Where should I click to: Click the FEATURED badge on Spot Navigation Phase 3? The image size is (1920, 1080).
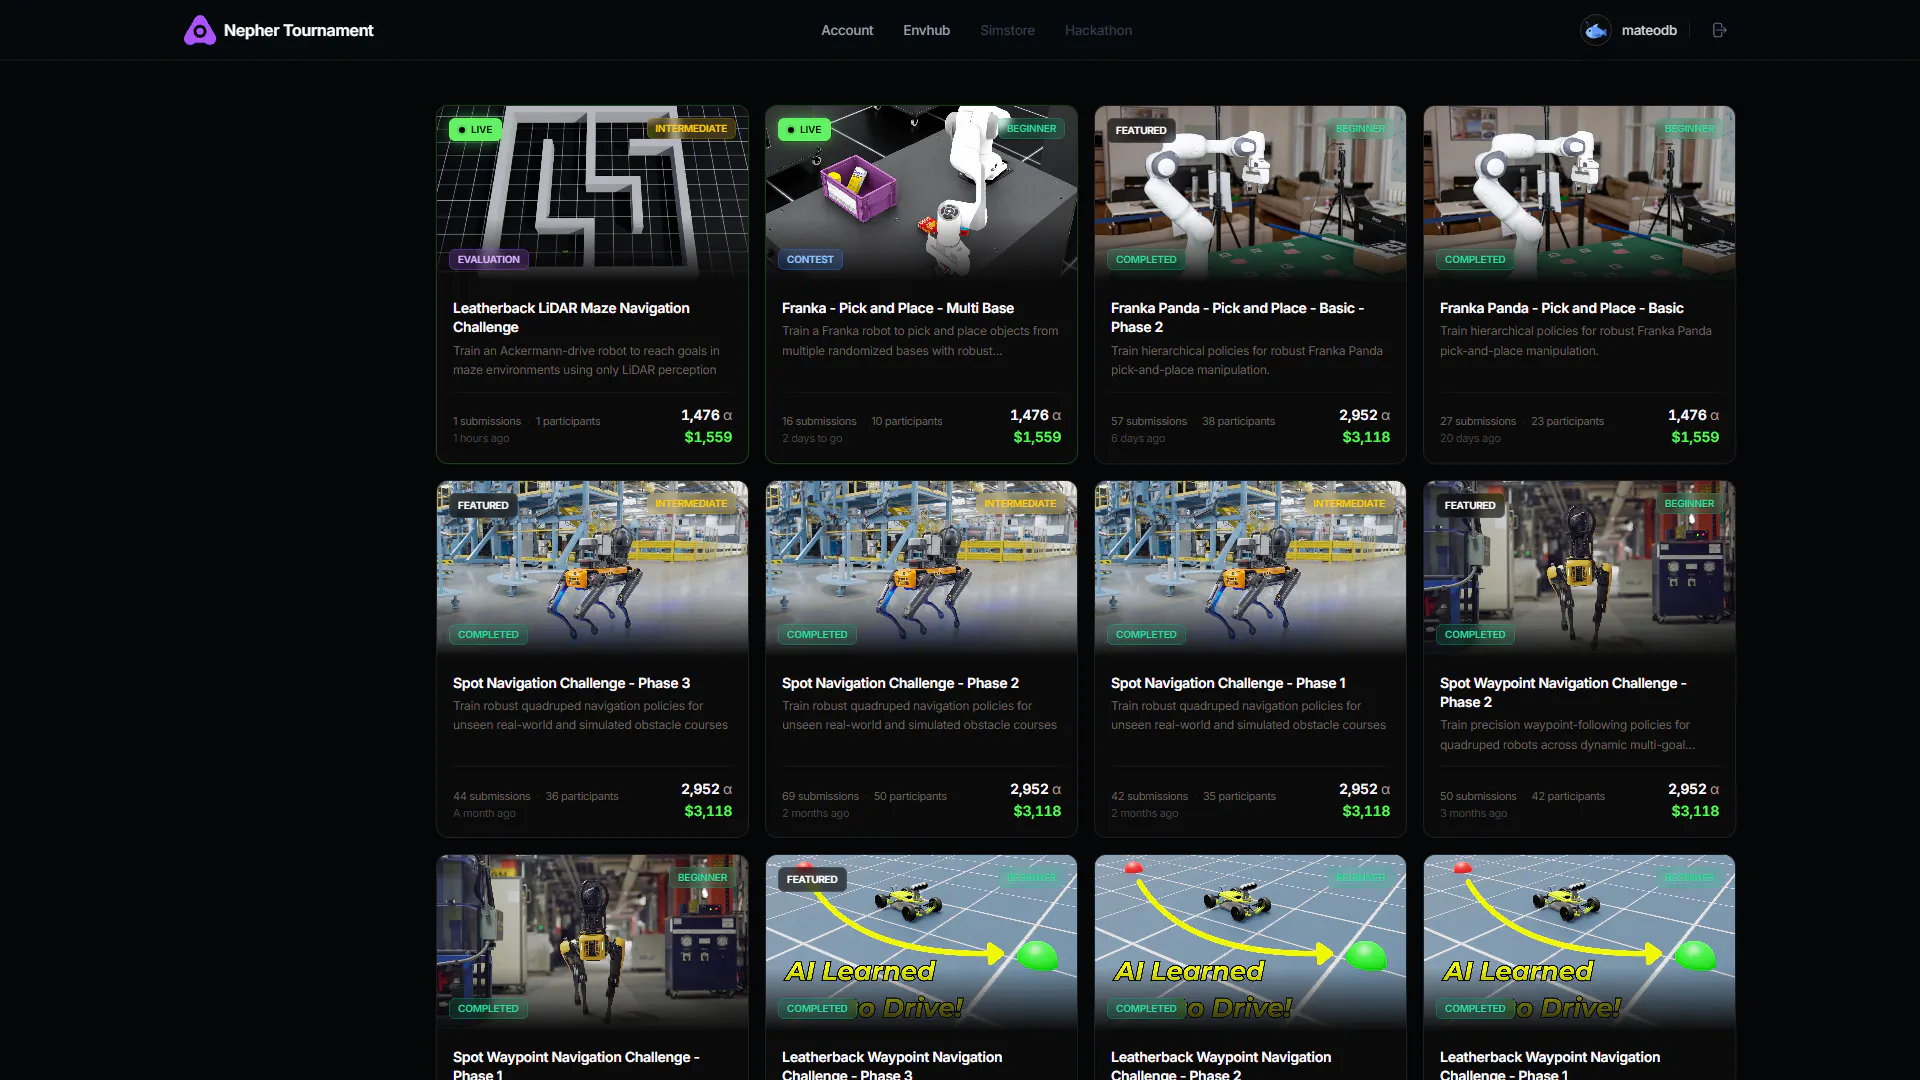483,505
